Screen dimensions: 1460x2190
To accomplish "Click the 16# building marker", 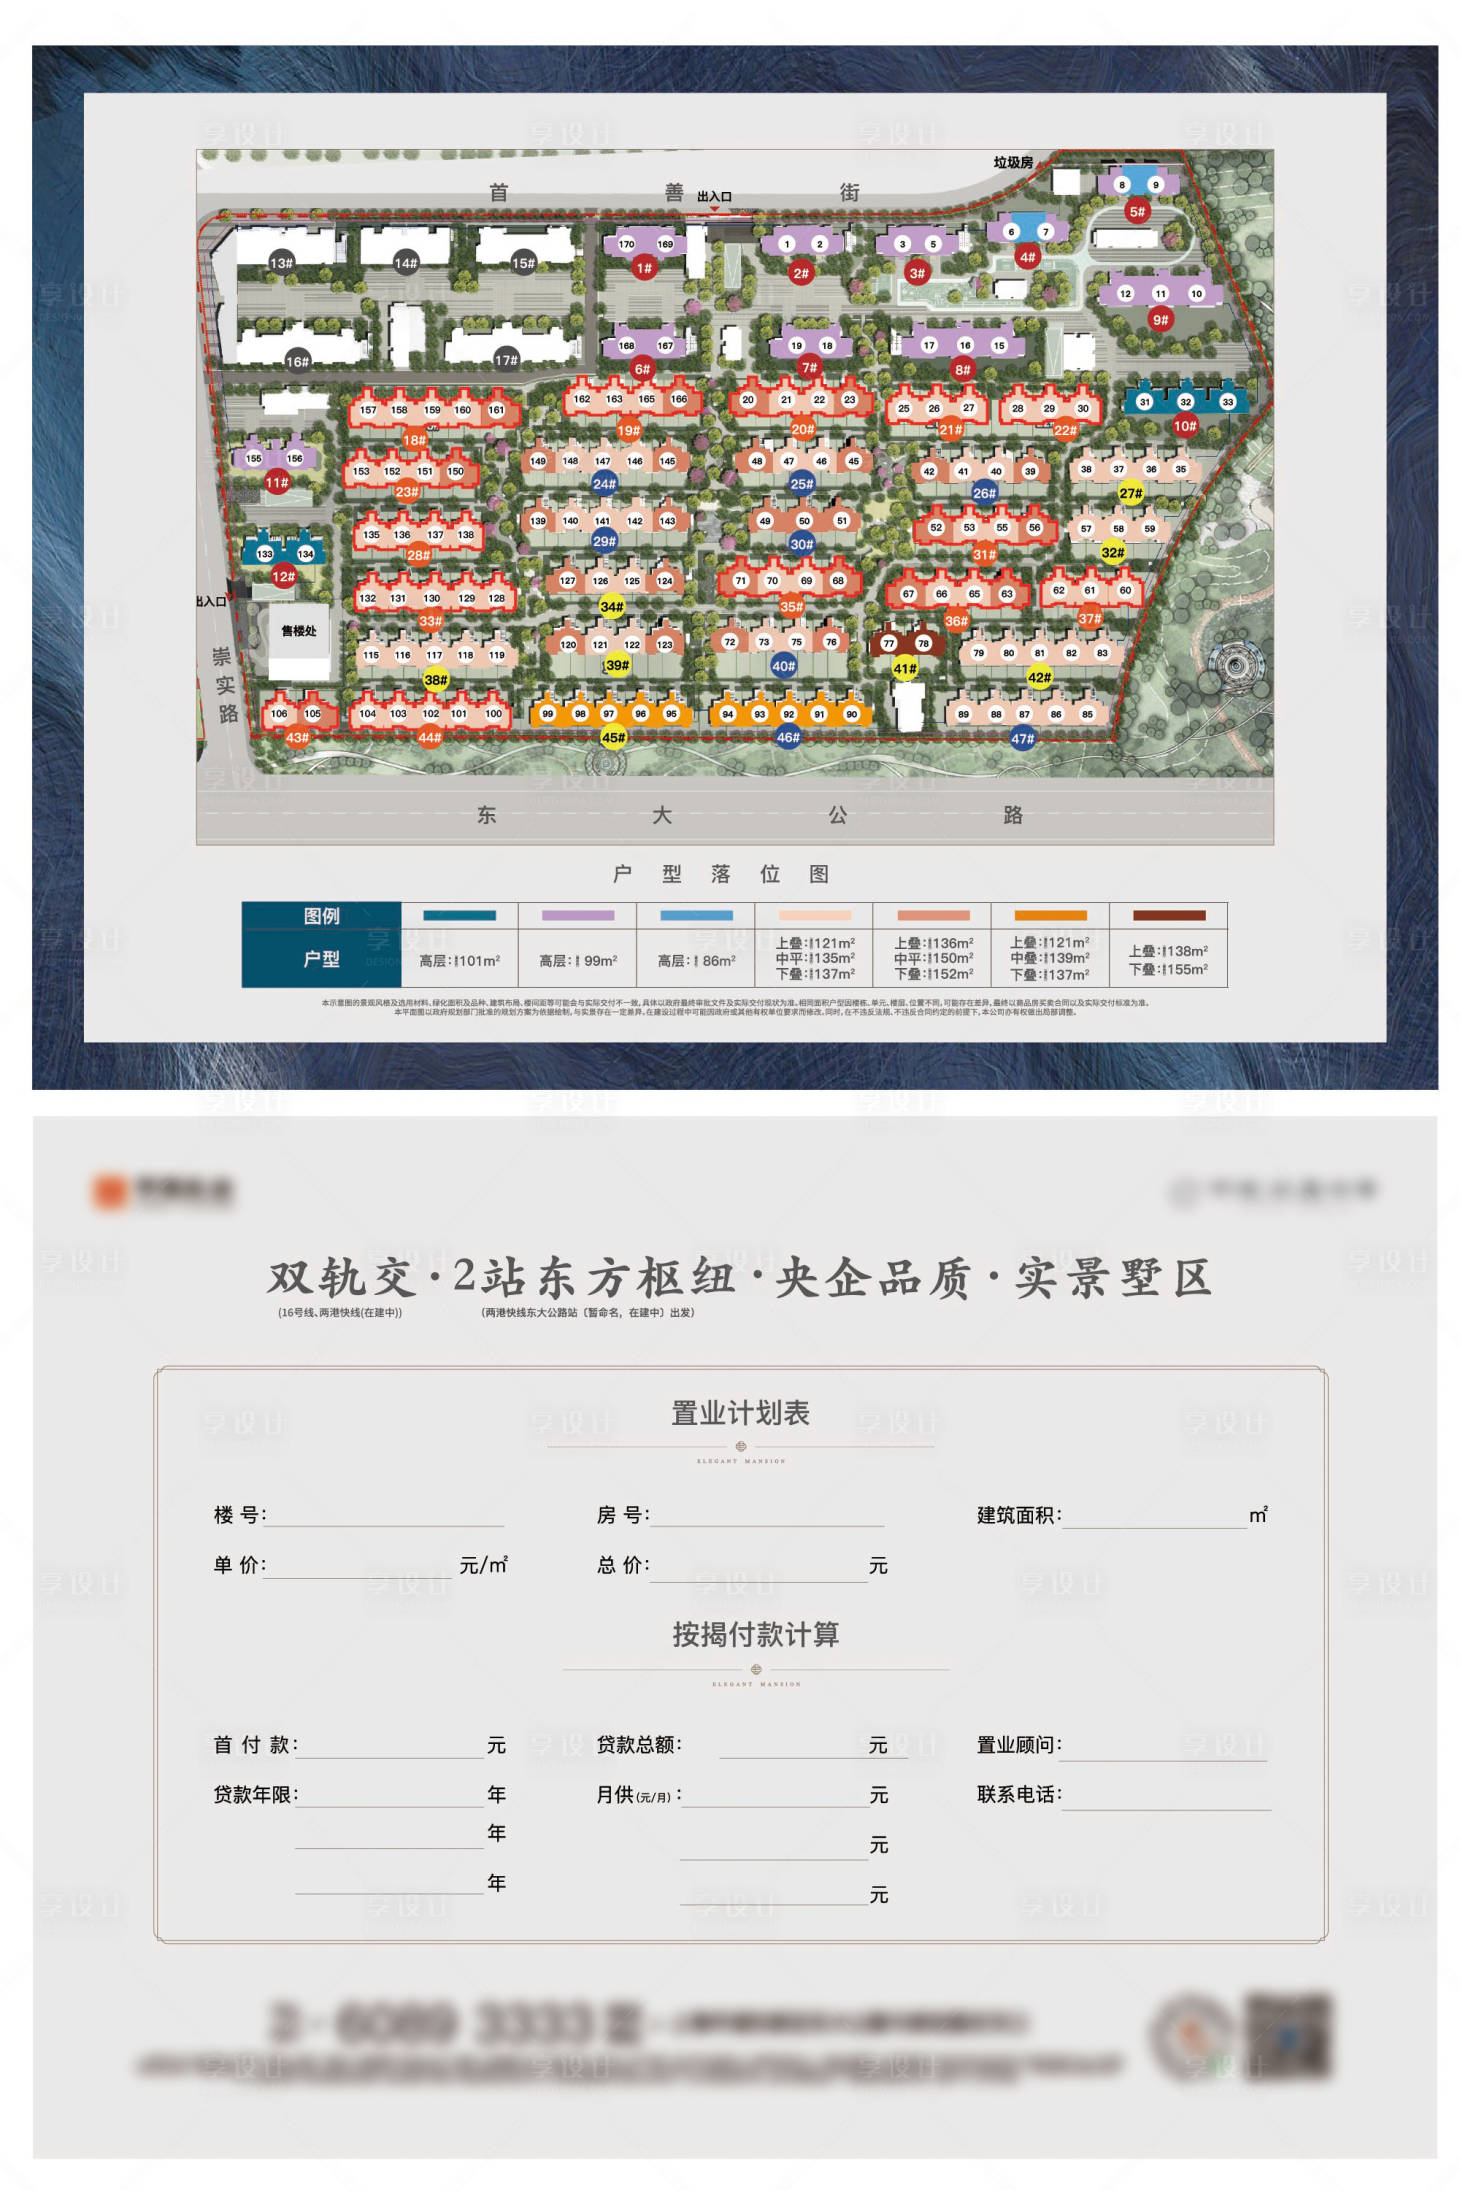I will 297,361.
